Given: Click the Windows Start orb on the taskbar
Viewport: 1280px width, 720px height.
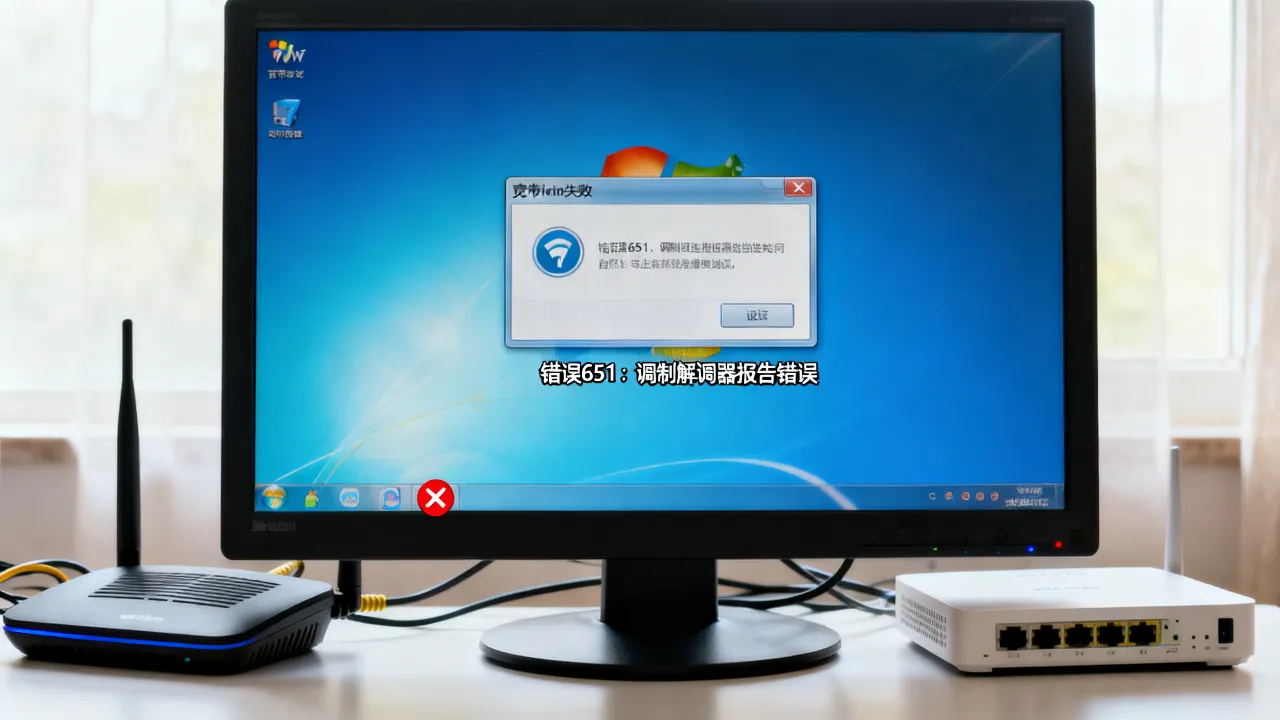Looking at the screenshot, I should [x=273, y=496].
